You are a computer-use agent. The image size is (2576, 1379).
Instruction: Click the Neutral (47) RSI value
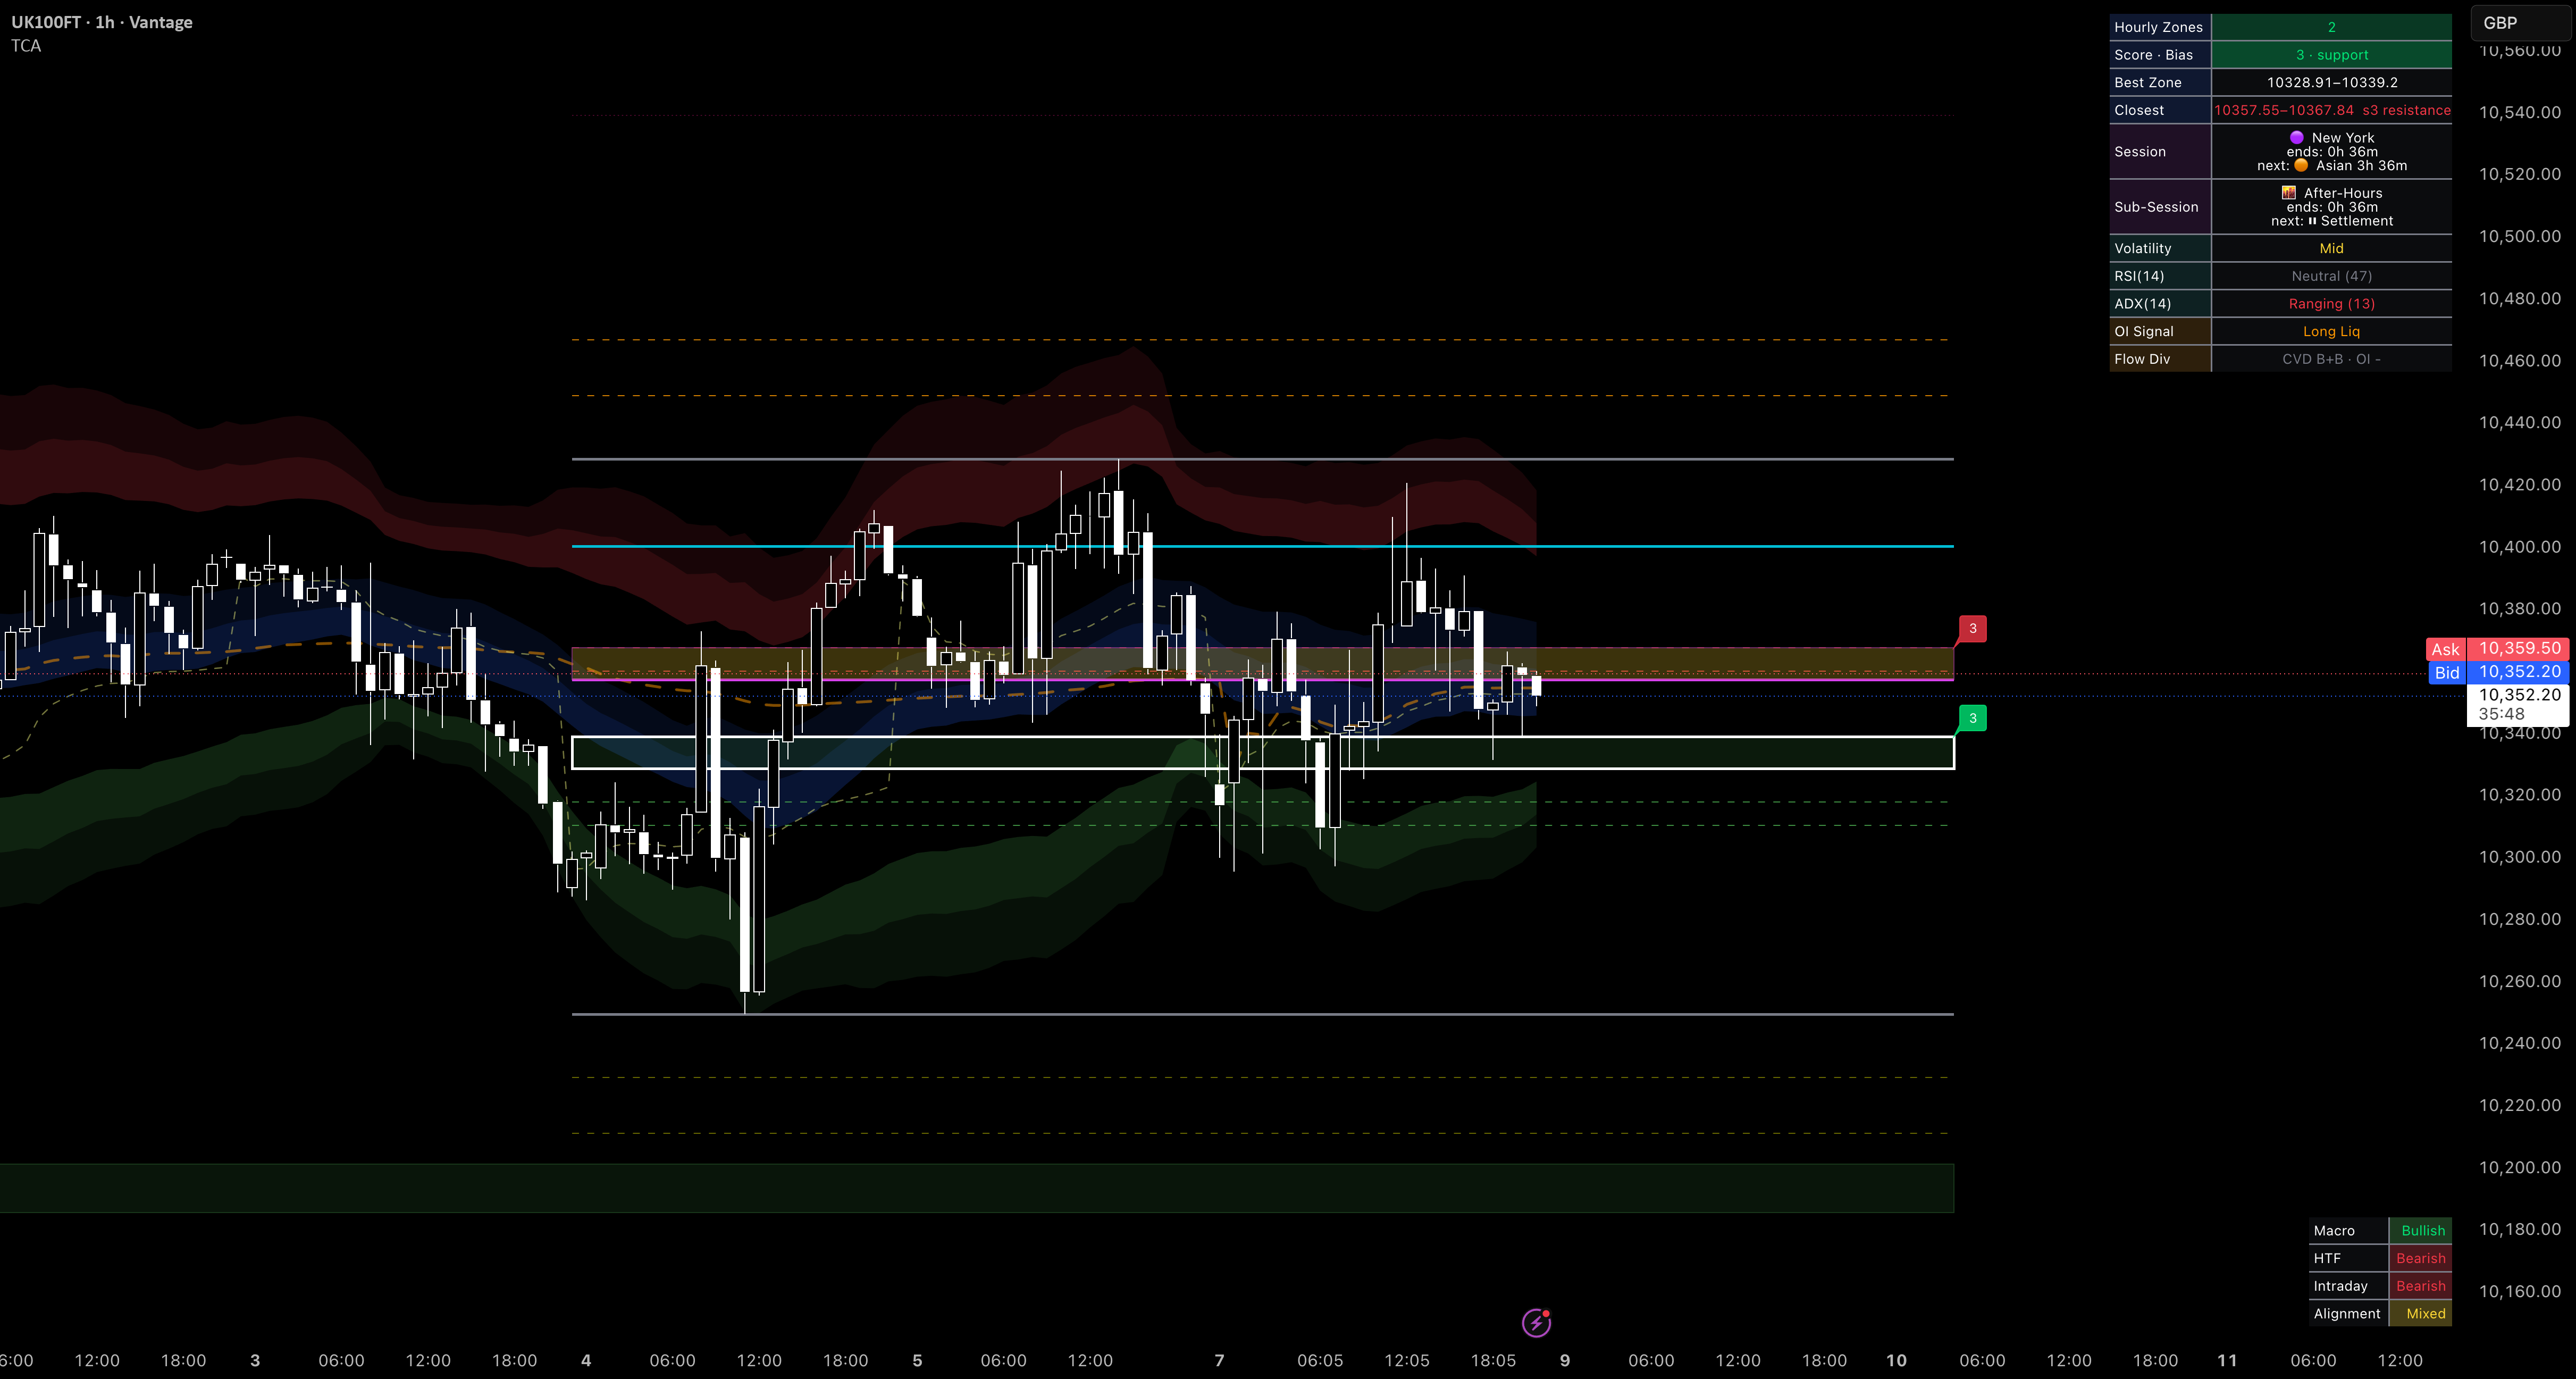[x=2331, y=276]
